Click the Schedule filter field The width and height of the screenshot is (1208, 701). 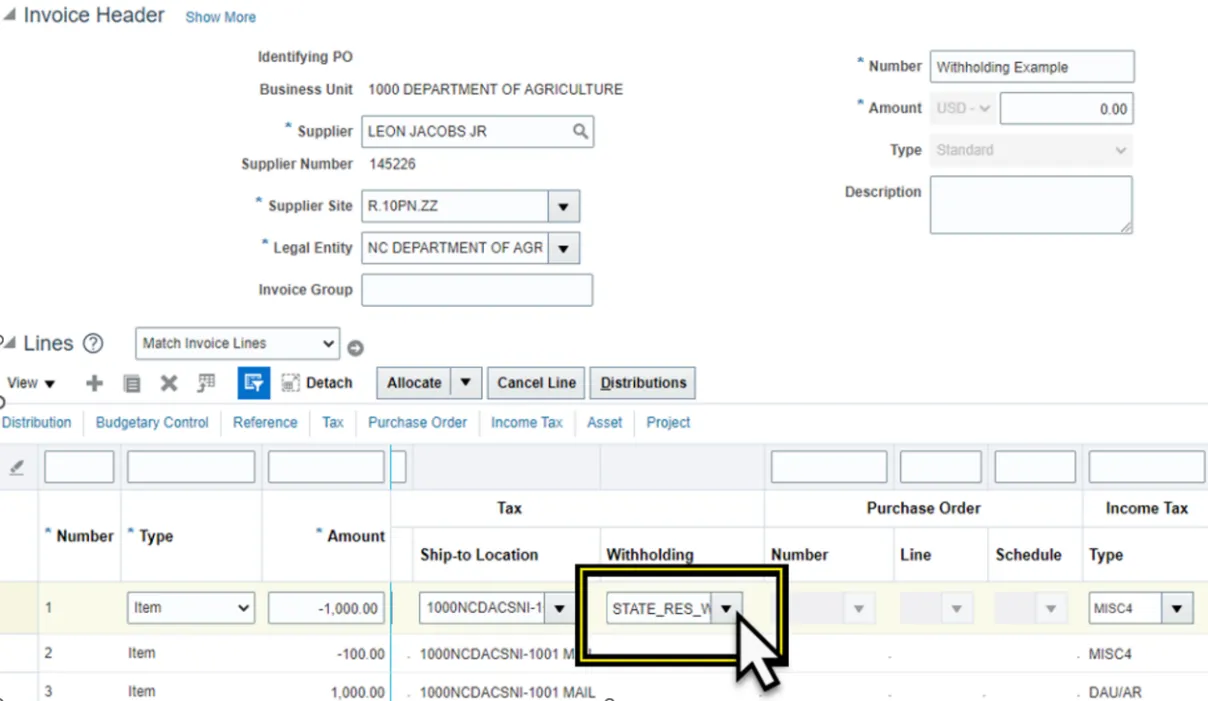[1035, 467]
